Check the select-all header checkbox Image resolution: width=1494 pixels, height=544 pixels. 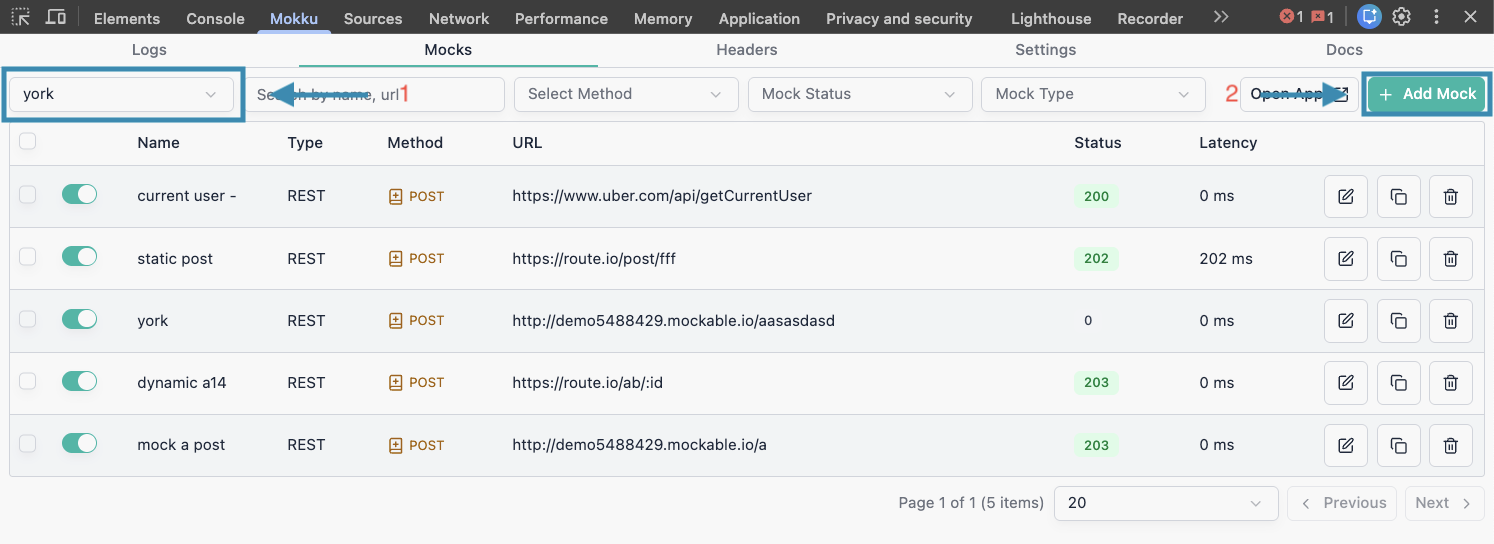pos(28,141)
